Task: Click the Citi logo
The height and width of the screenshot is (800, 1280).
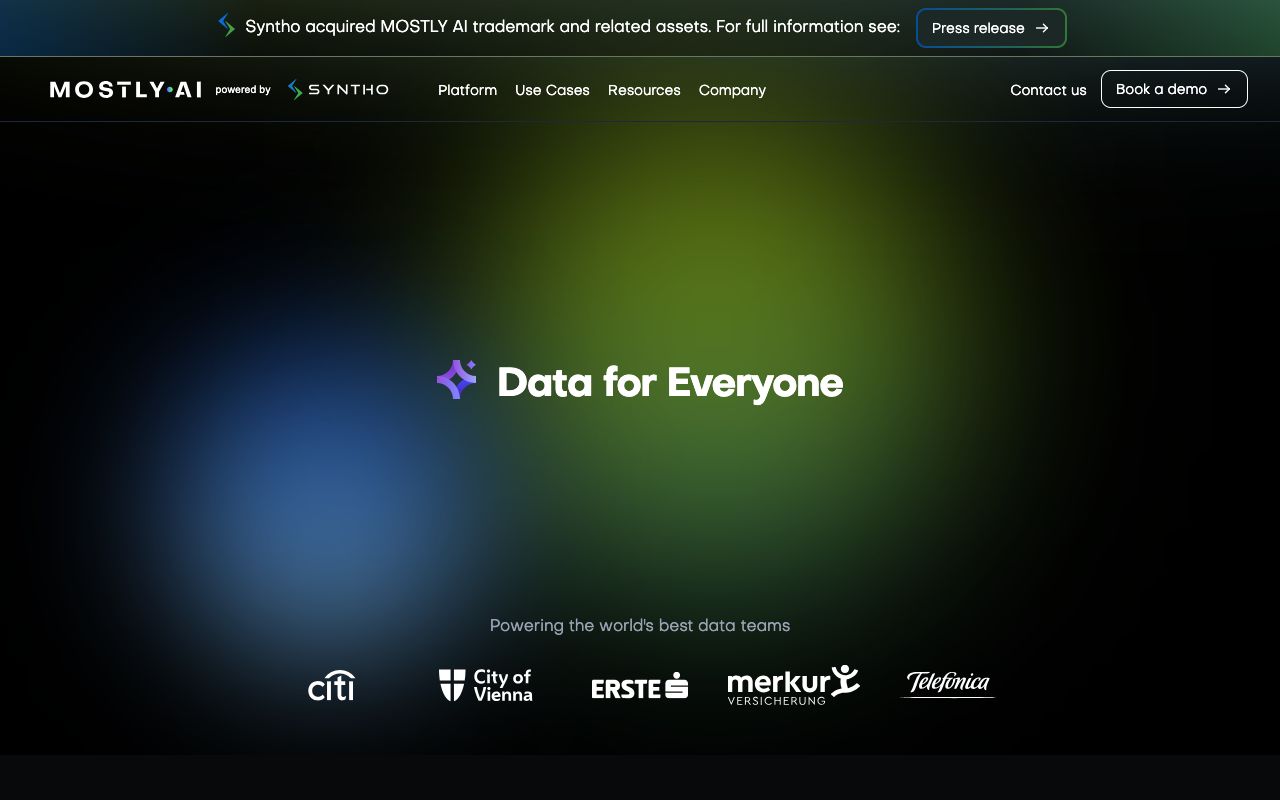Action: [x=331, y=685]
